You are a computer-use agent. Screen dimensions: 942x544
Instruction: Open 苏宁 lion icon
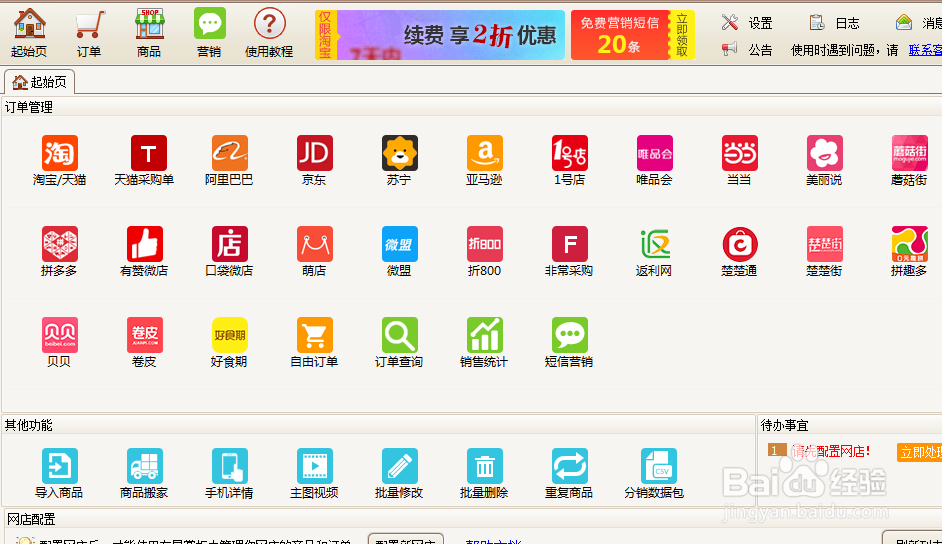point(400,160)
